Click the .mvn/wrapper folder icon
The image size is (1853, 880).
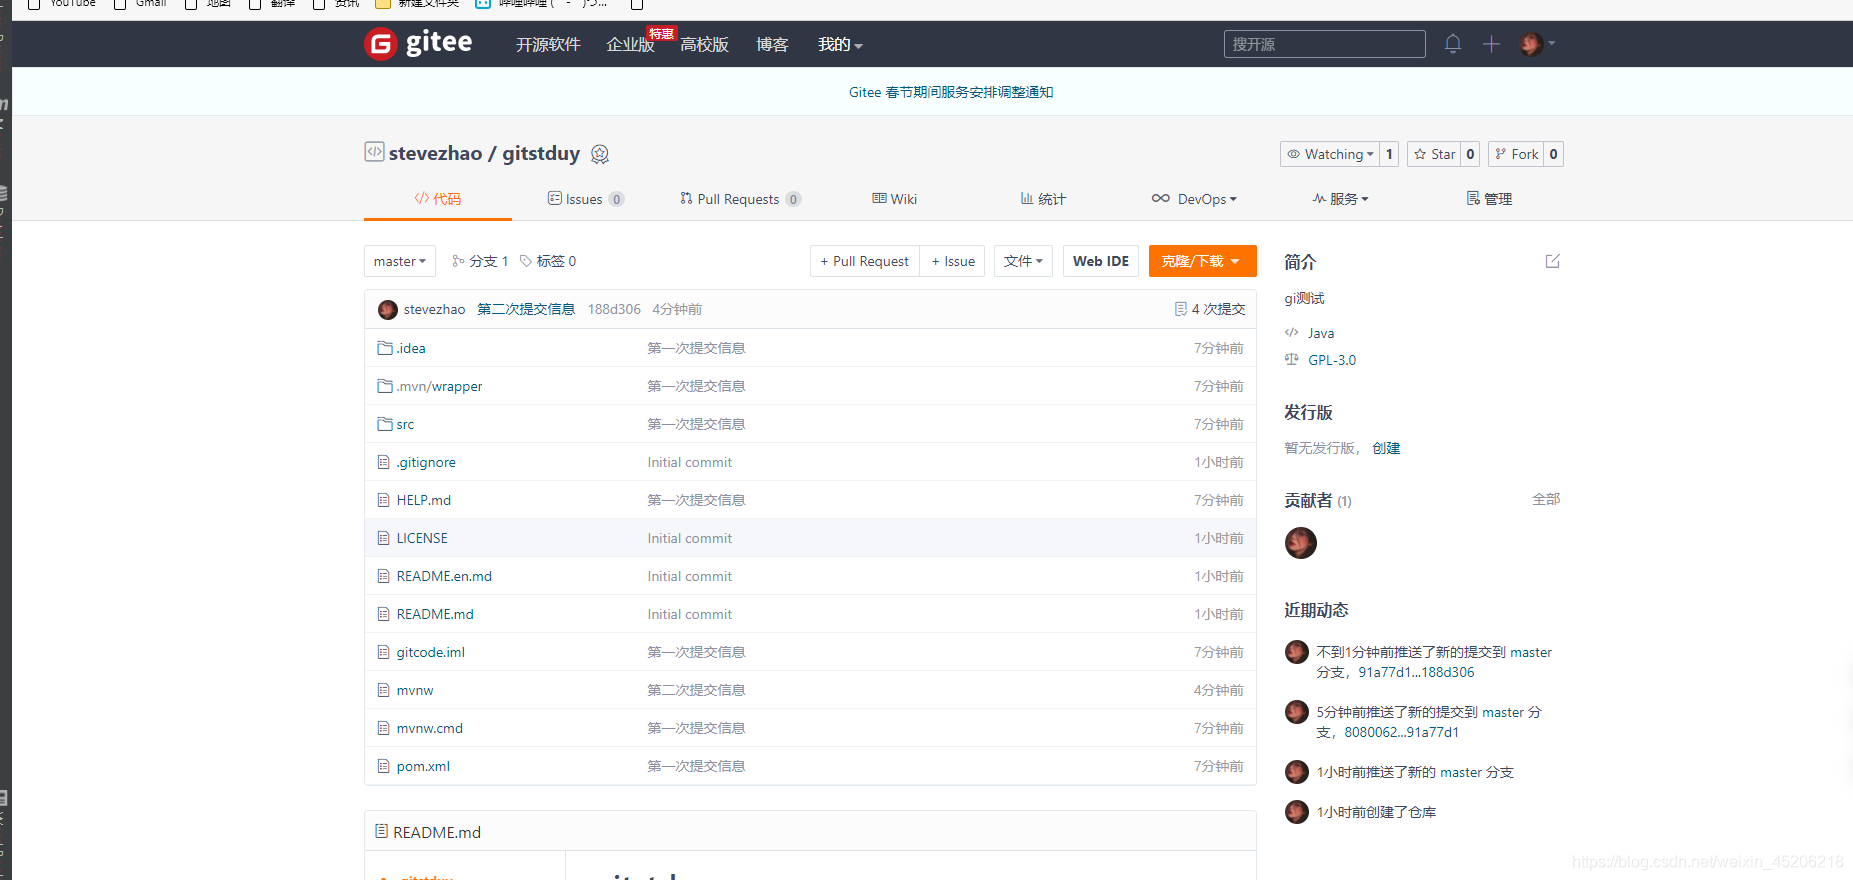pos(385,386)
